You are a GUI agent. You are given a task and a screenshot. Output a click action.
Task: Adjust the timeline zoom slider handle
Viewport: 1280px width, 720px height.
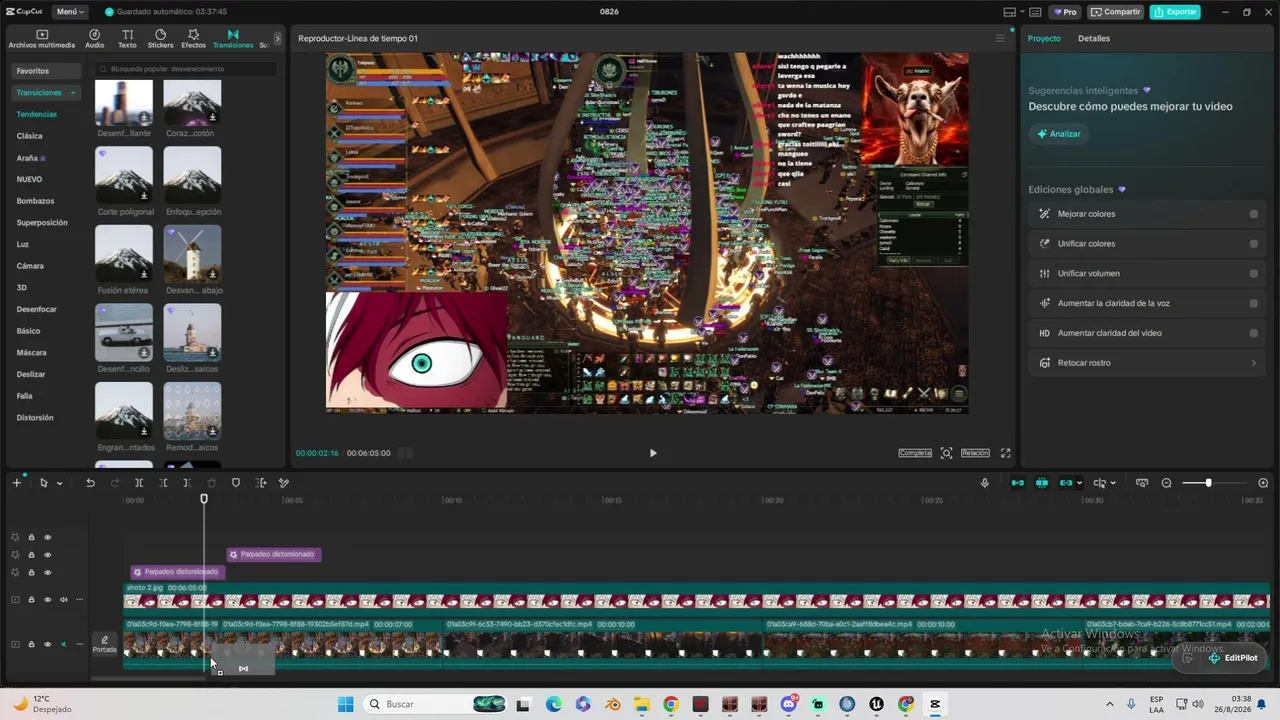[1208, 483]
